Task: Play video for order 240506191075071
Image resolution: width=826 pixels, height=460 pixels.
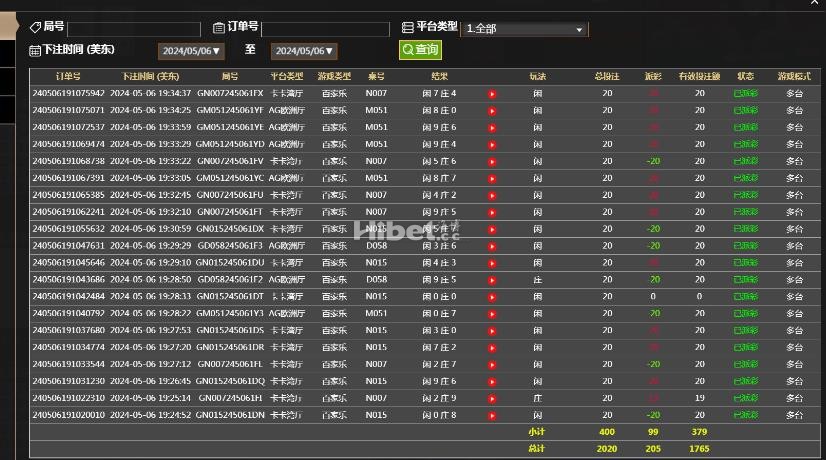Action: (492, 111)
